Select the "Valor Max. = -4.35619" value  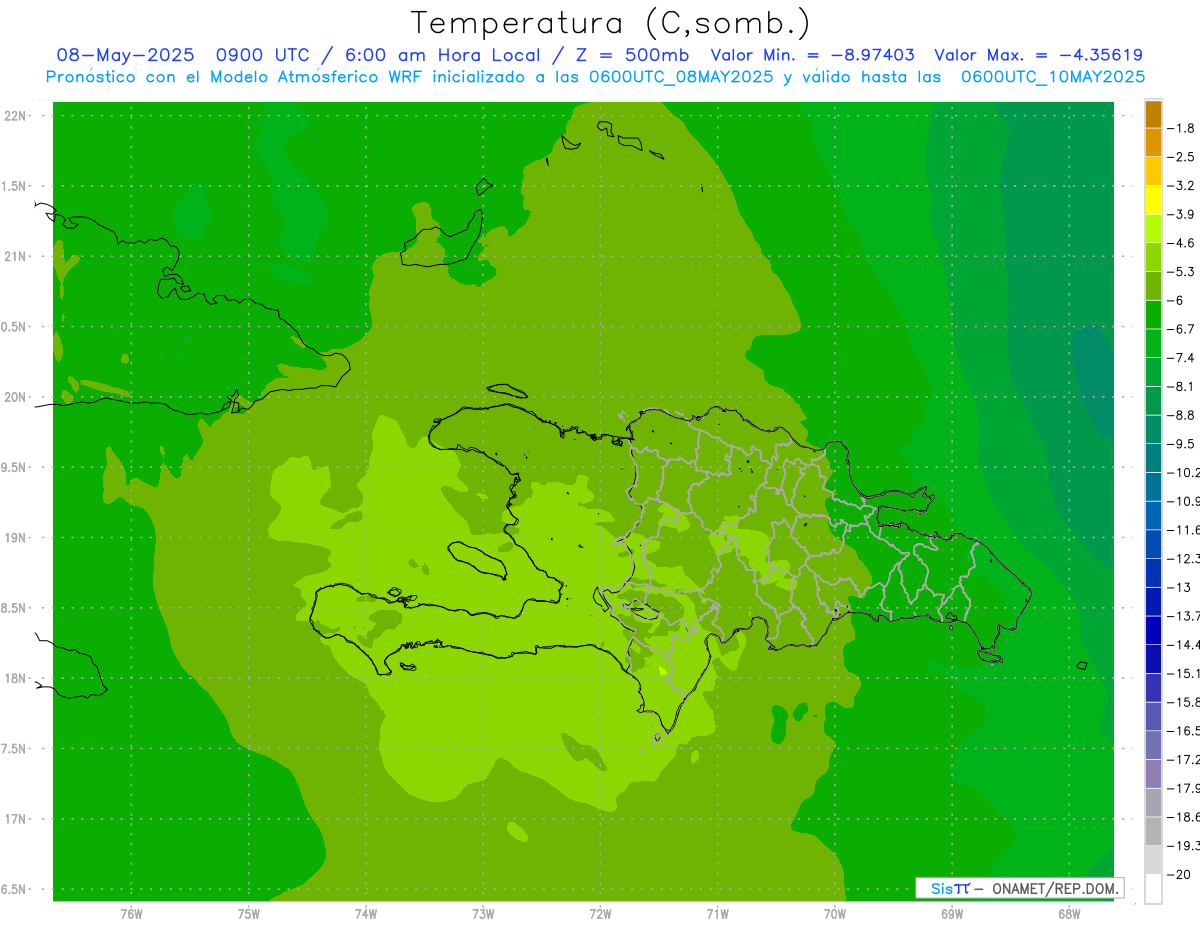pos(1038,55)
